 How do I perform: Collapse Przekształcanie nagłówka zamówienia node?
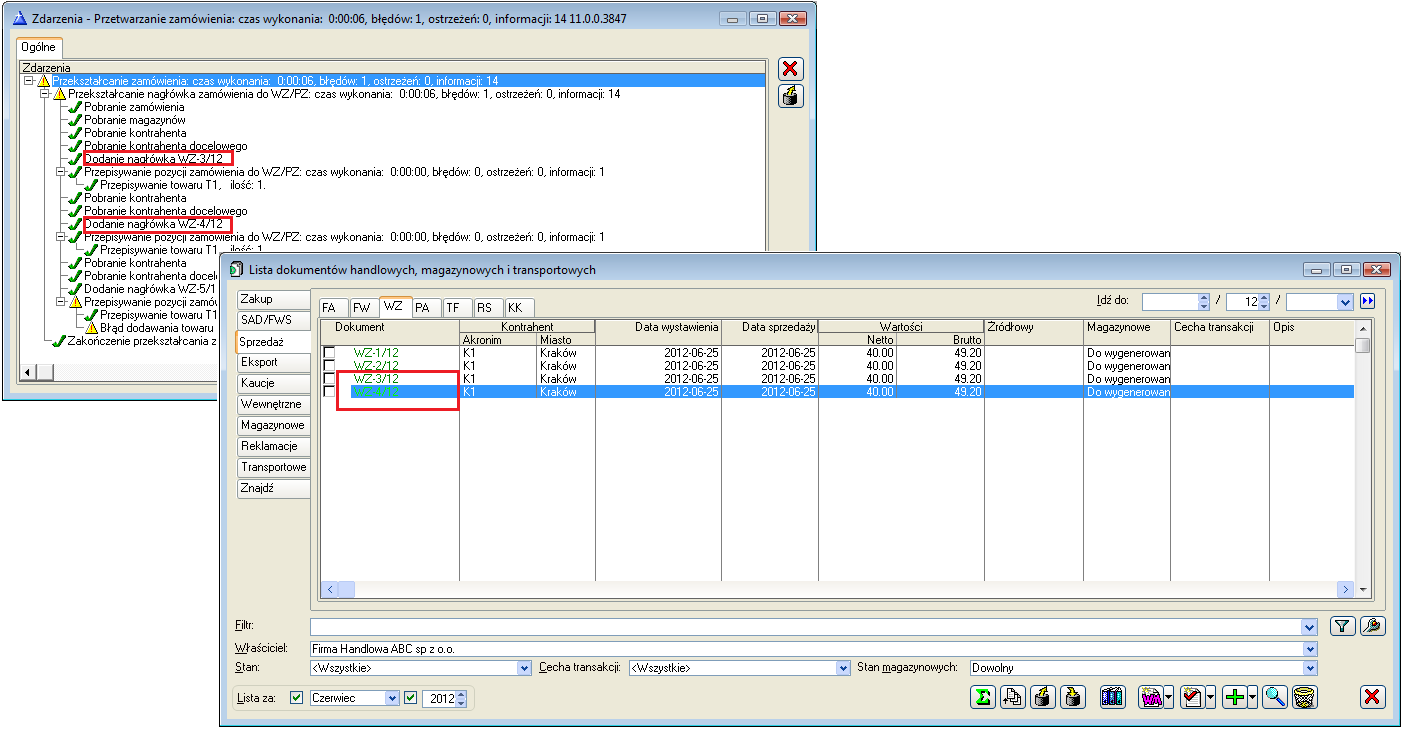pos(44,94)
